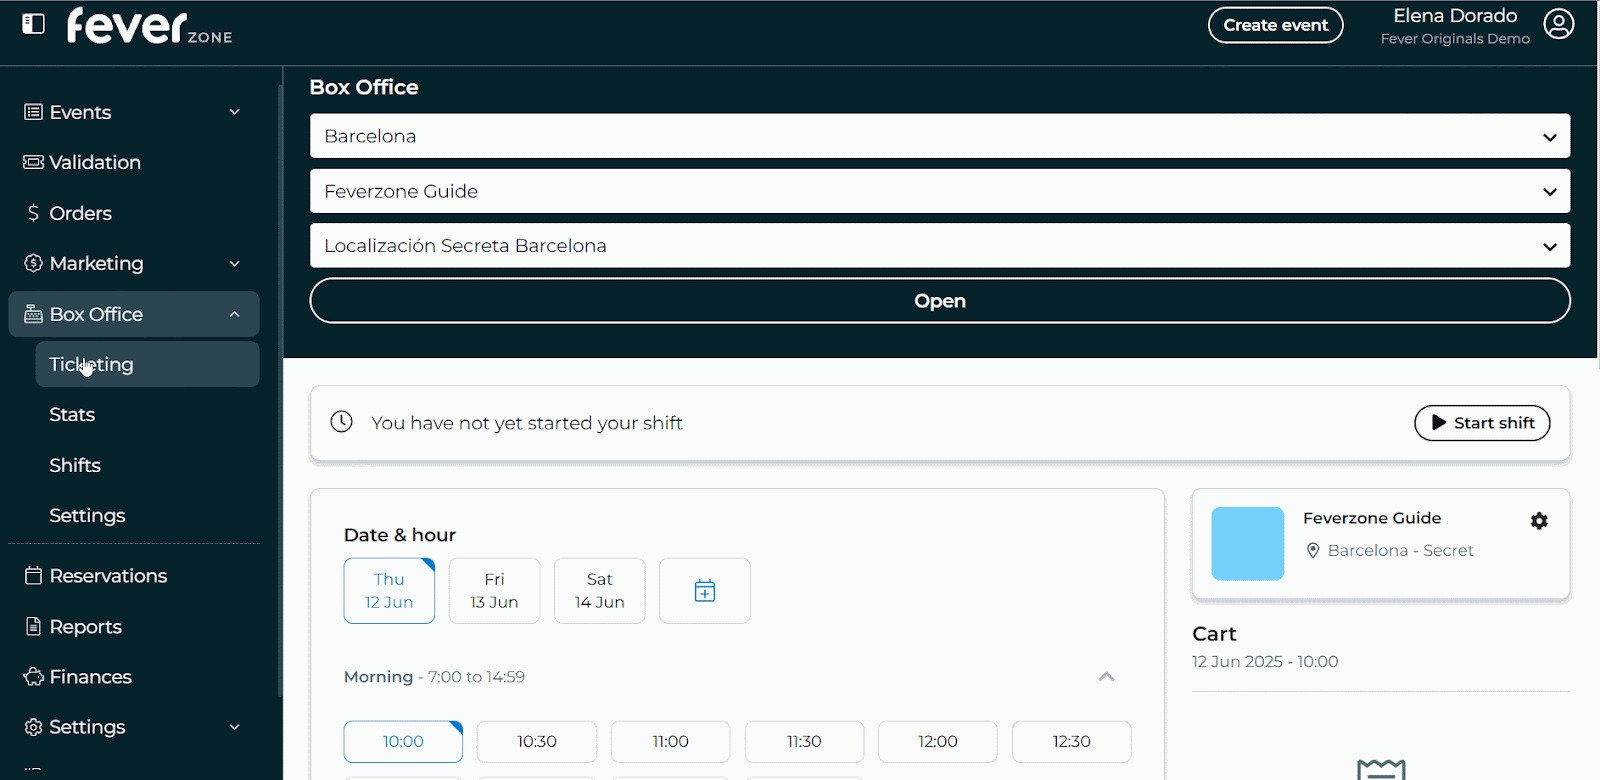Click the 'Fever Originals Demo' organization text

(1455, 39)
